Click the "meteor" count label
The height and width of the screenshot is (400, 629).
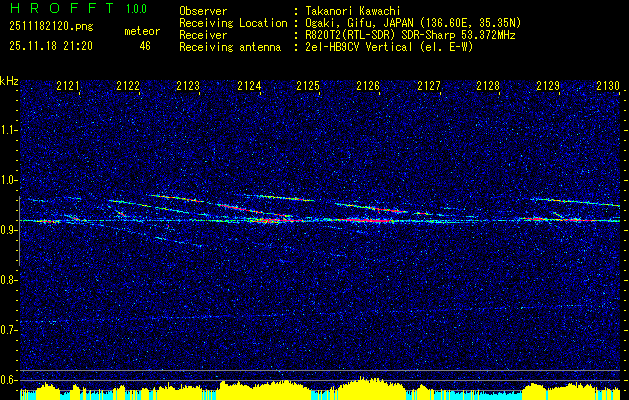coord(142,31)
